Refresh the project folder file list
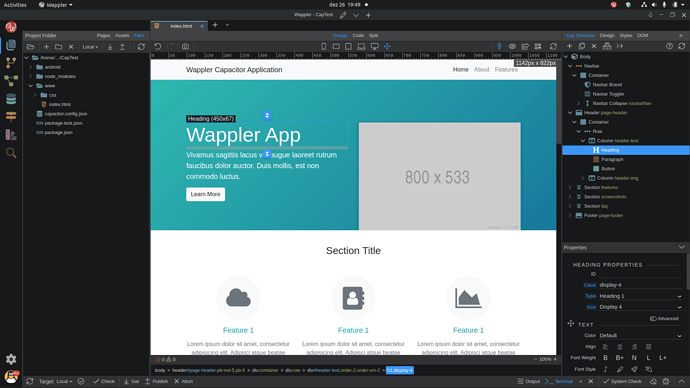 tap(141, 47)
